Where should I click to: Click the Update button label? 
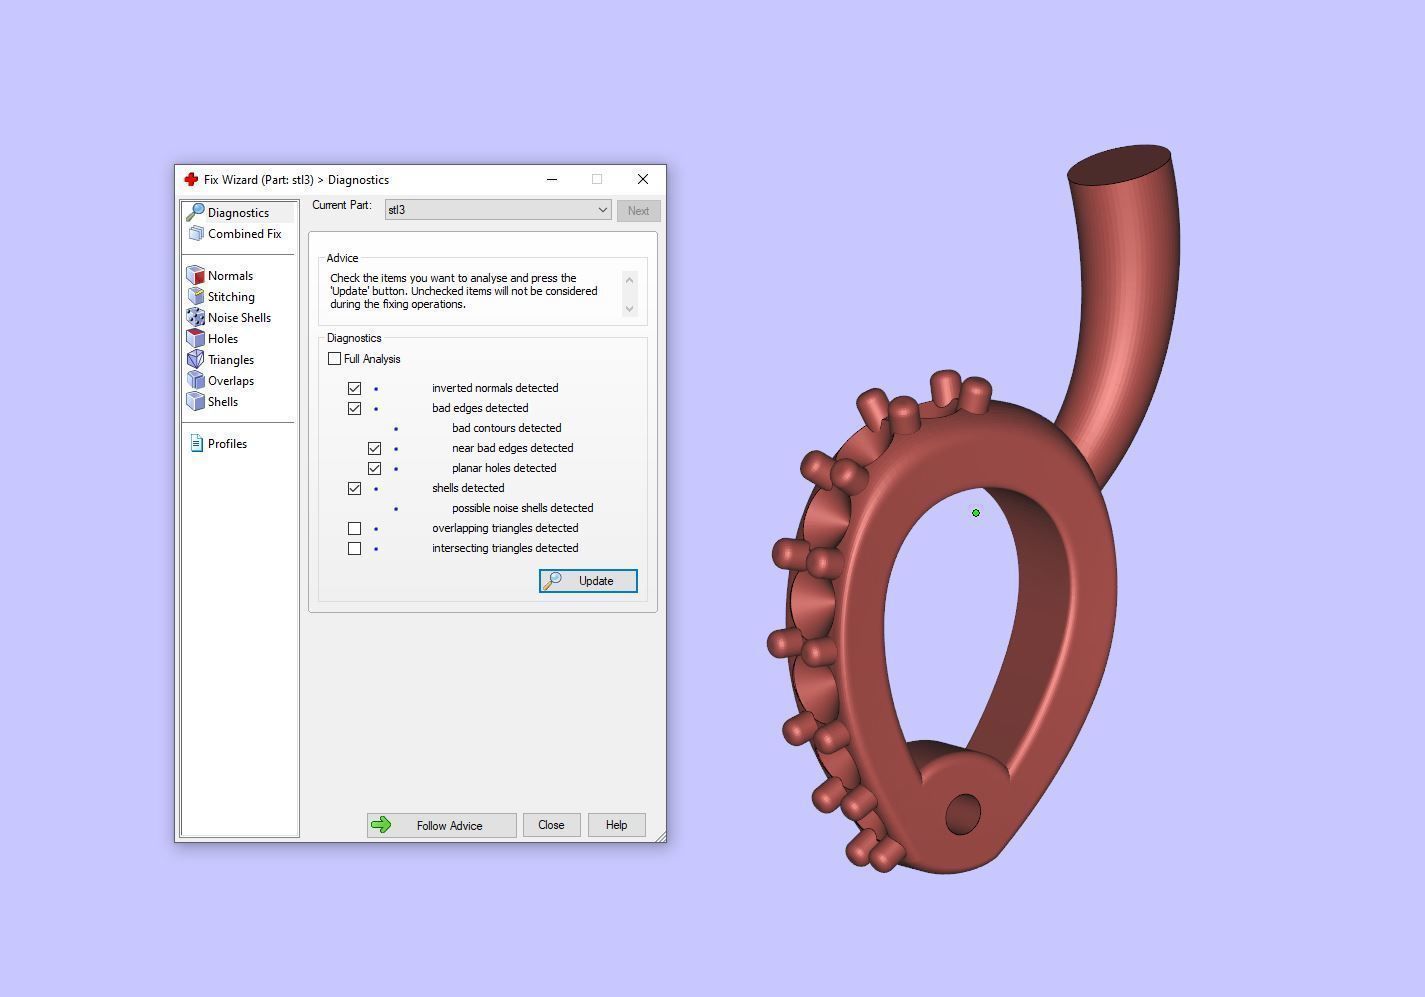596,581
